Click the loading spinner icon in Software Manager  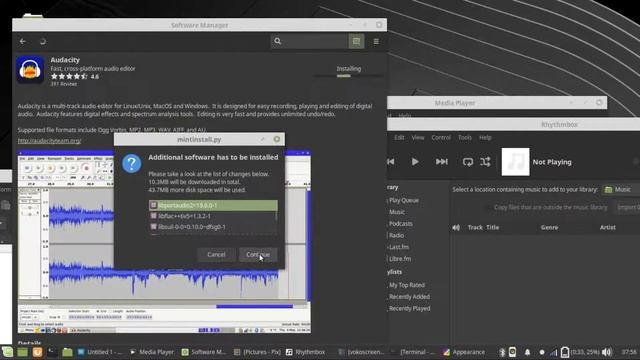pos(42,41)
